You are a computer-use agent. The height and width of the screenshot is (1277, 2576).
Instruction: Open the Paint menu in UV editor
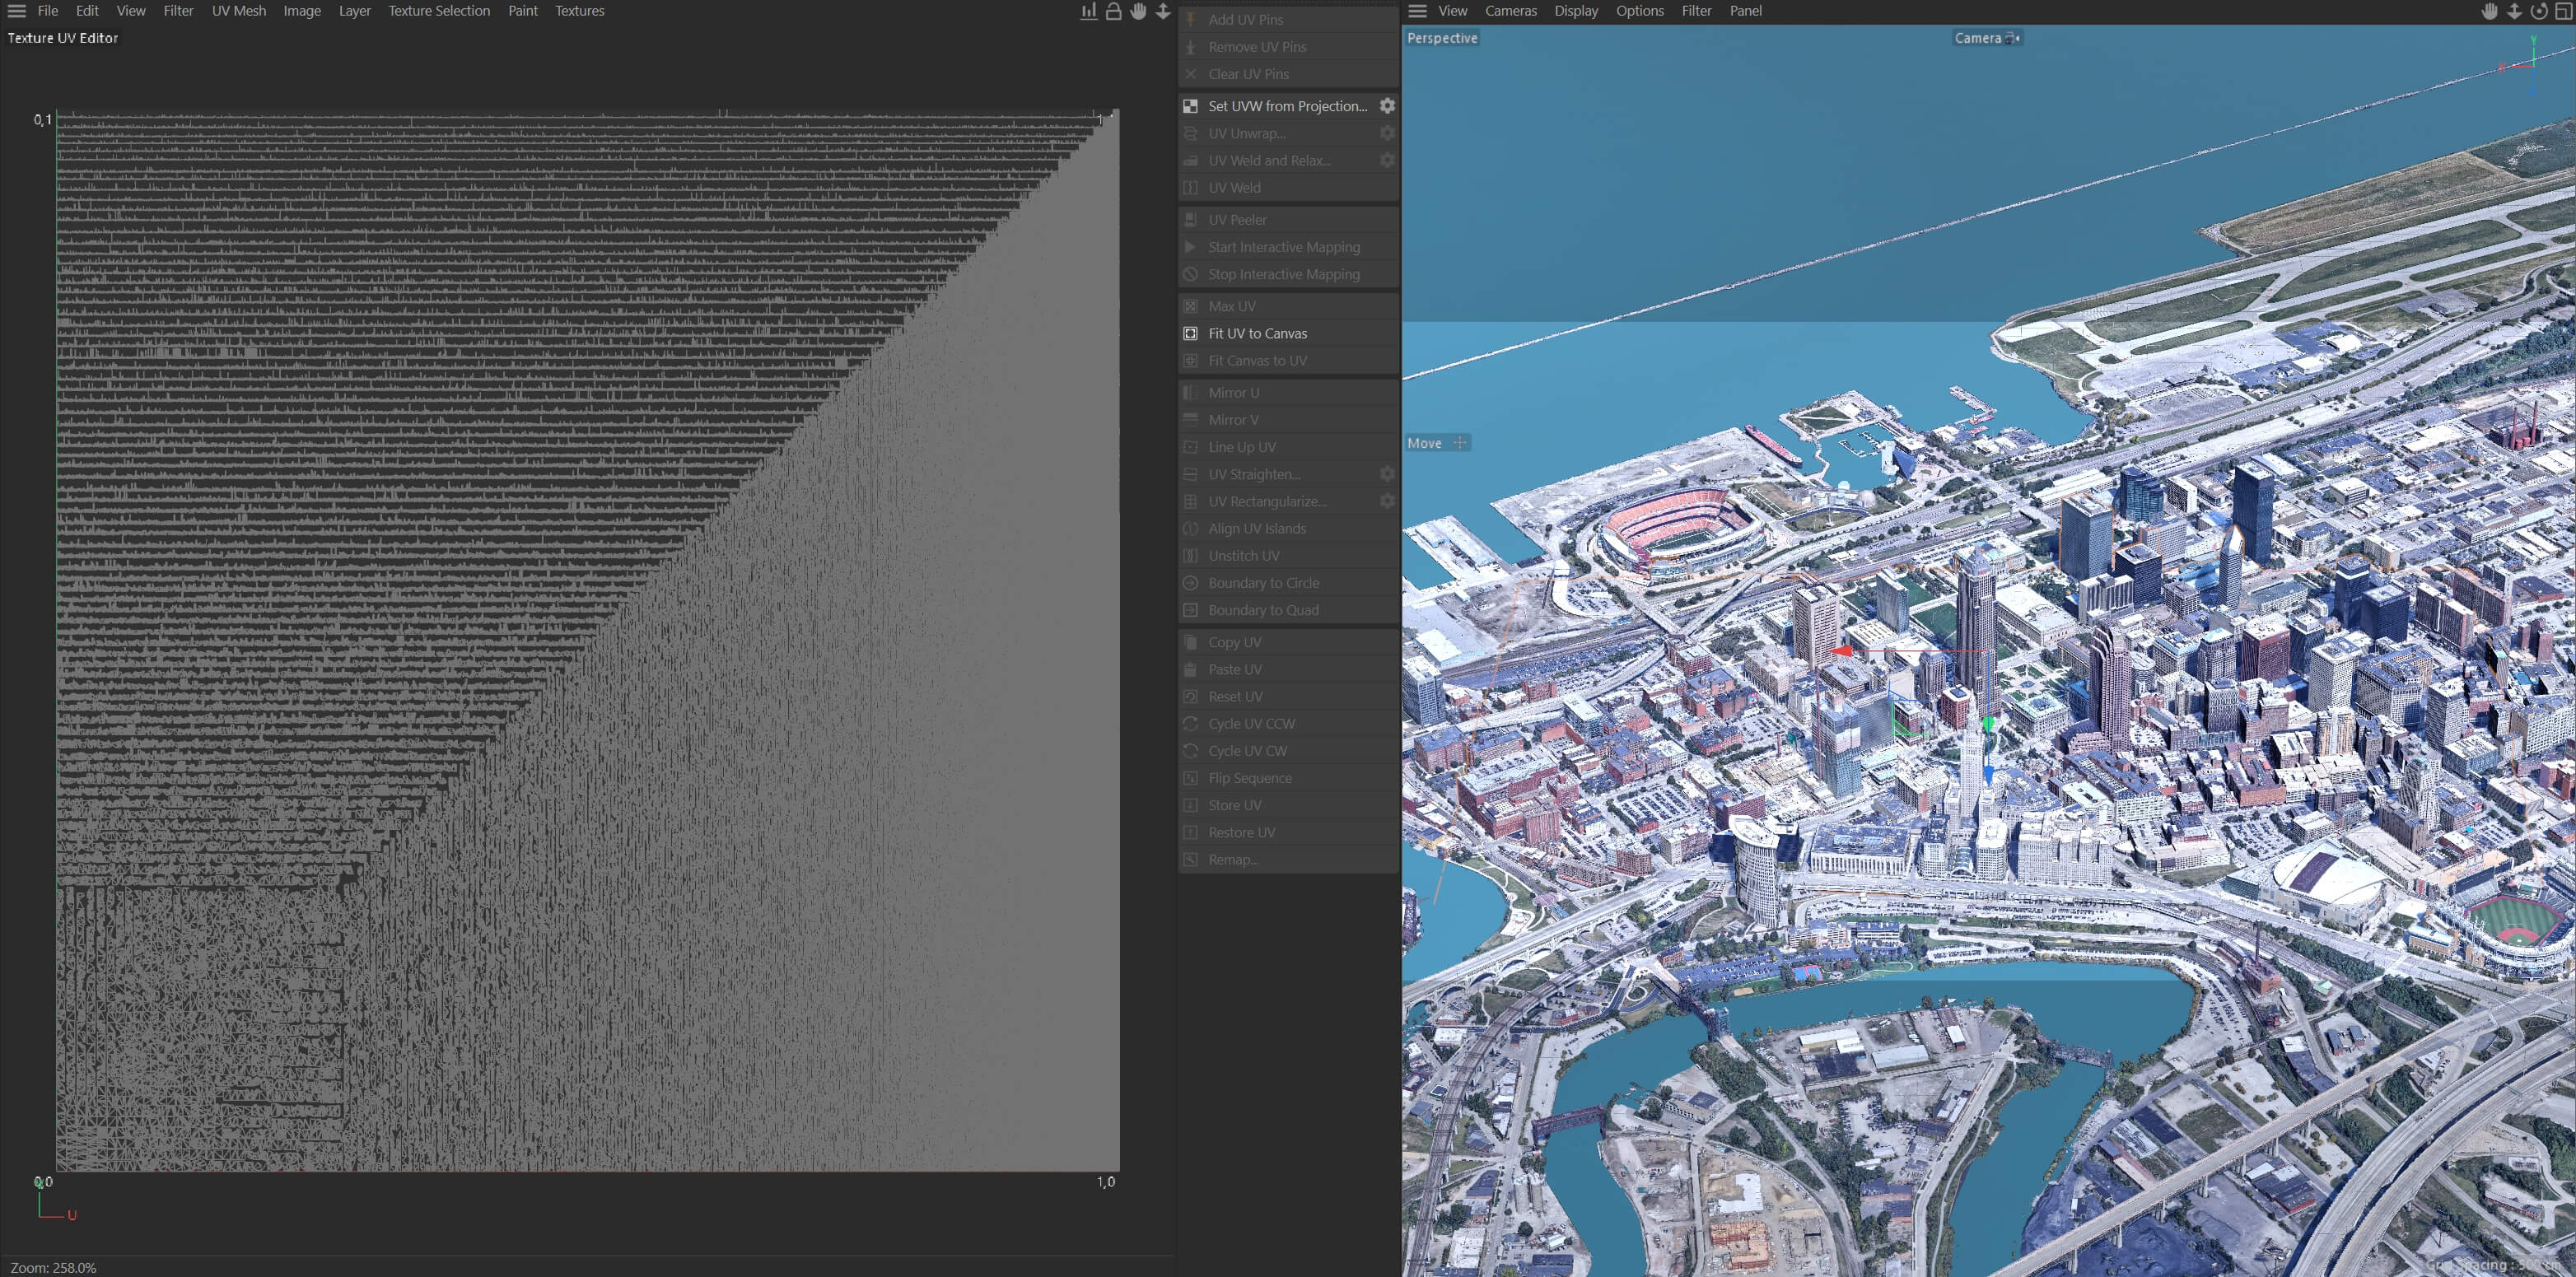point(523,11)
